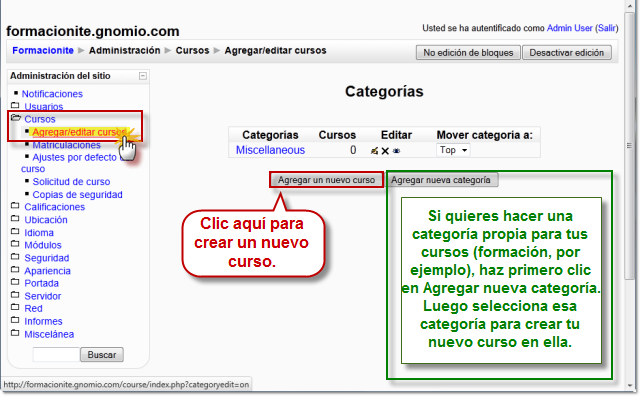Open the Usuarios admin section
This screenshot has width=640, height=396.
click(x=44, y=107)
